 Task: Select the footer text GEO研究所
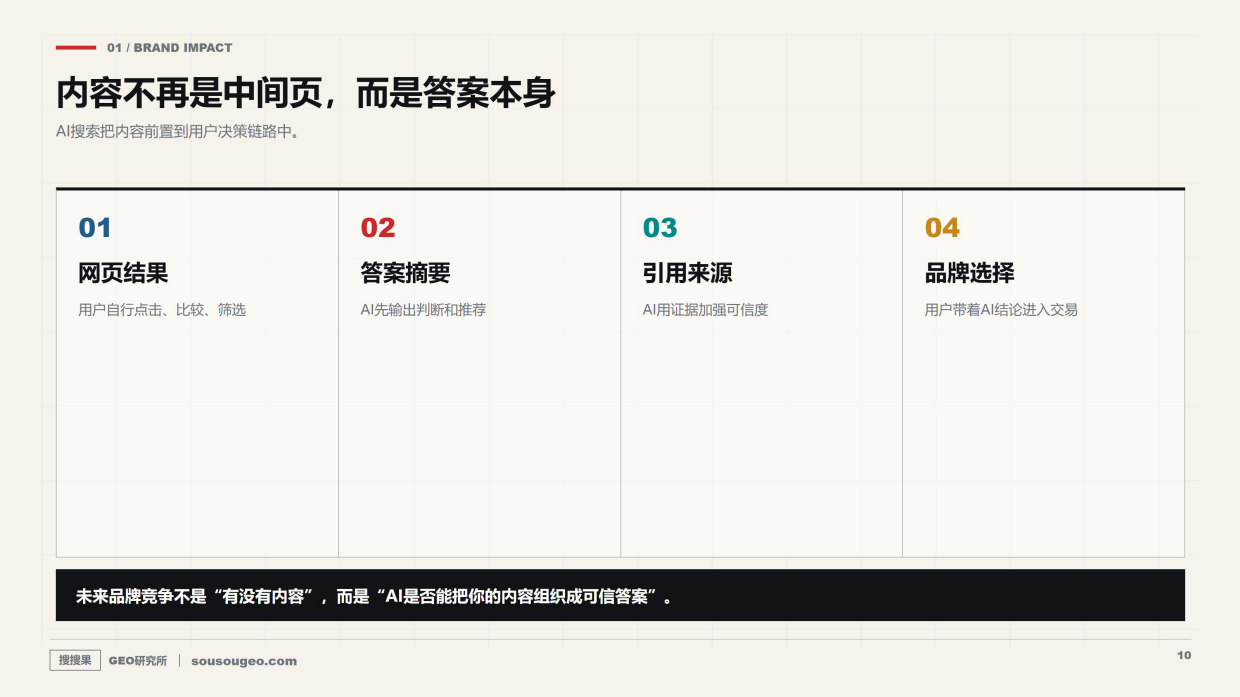(x=138, y=661)
